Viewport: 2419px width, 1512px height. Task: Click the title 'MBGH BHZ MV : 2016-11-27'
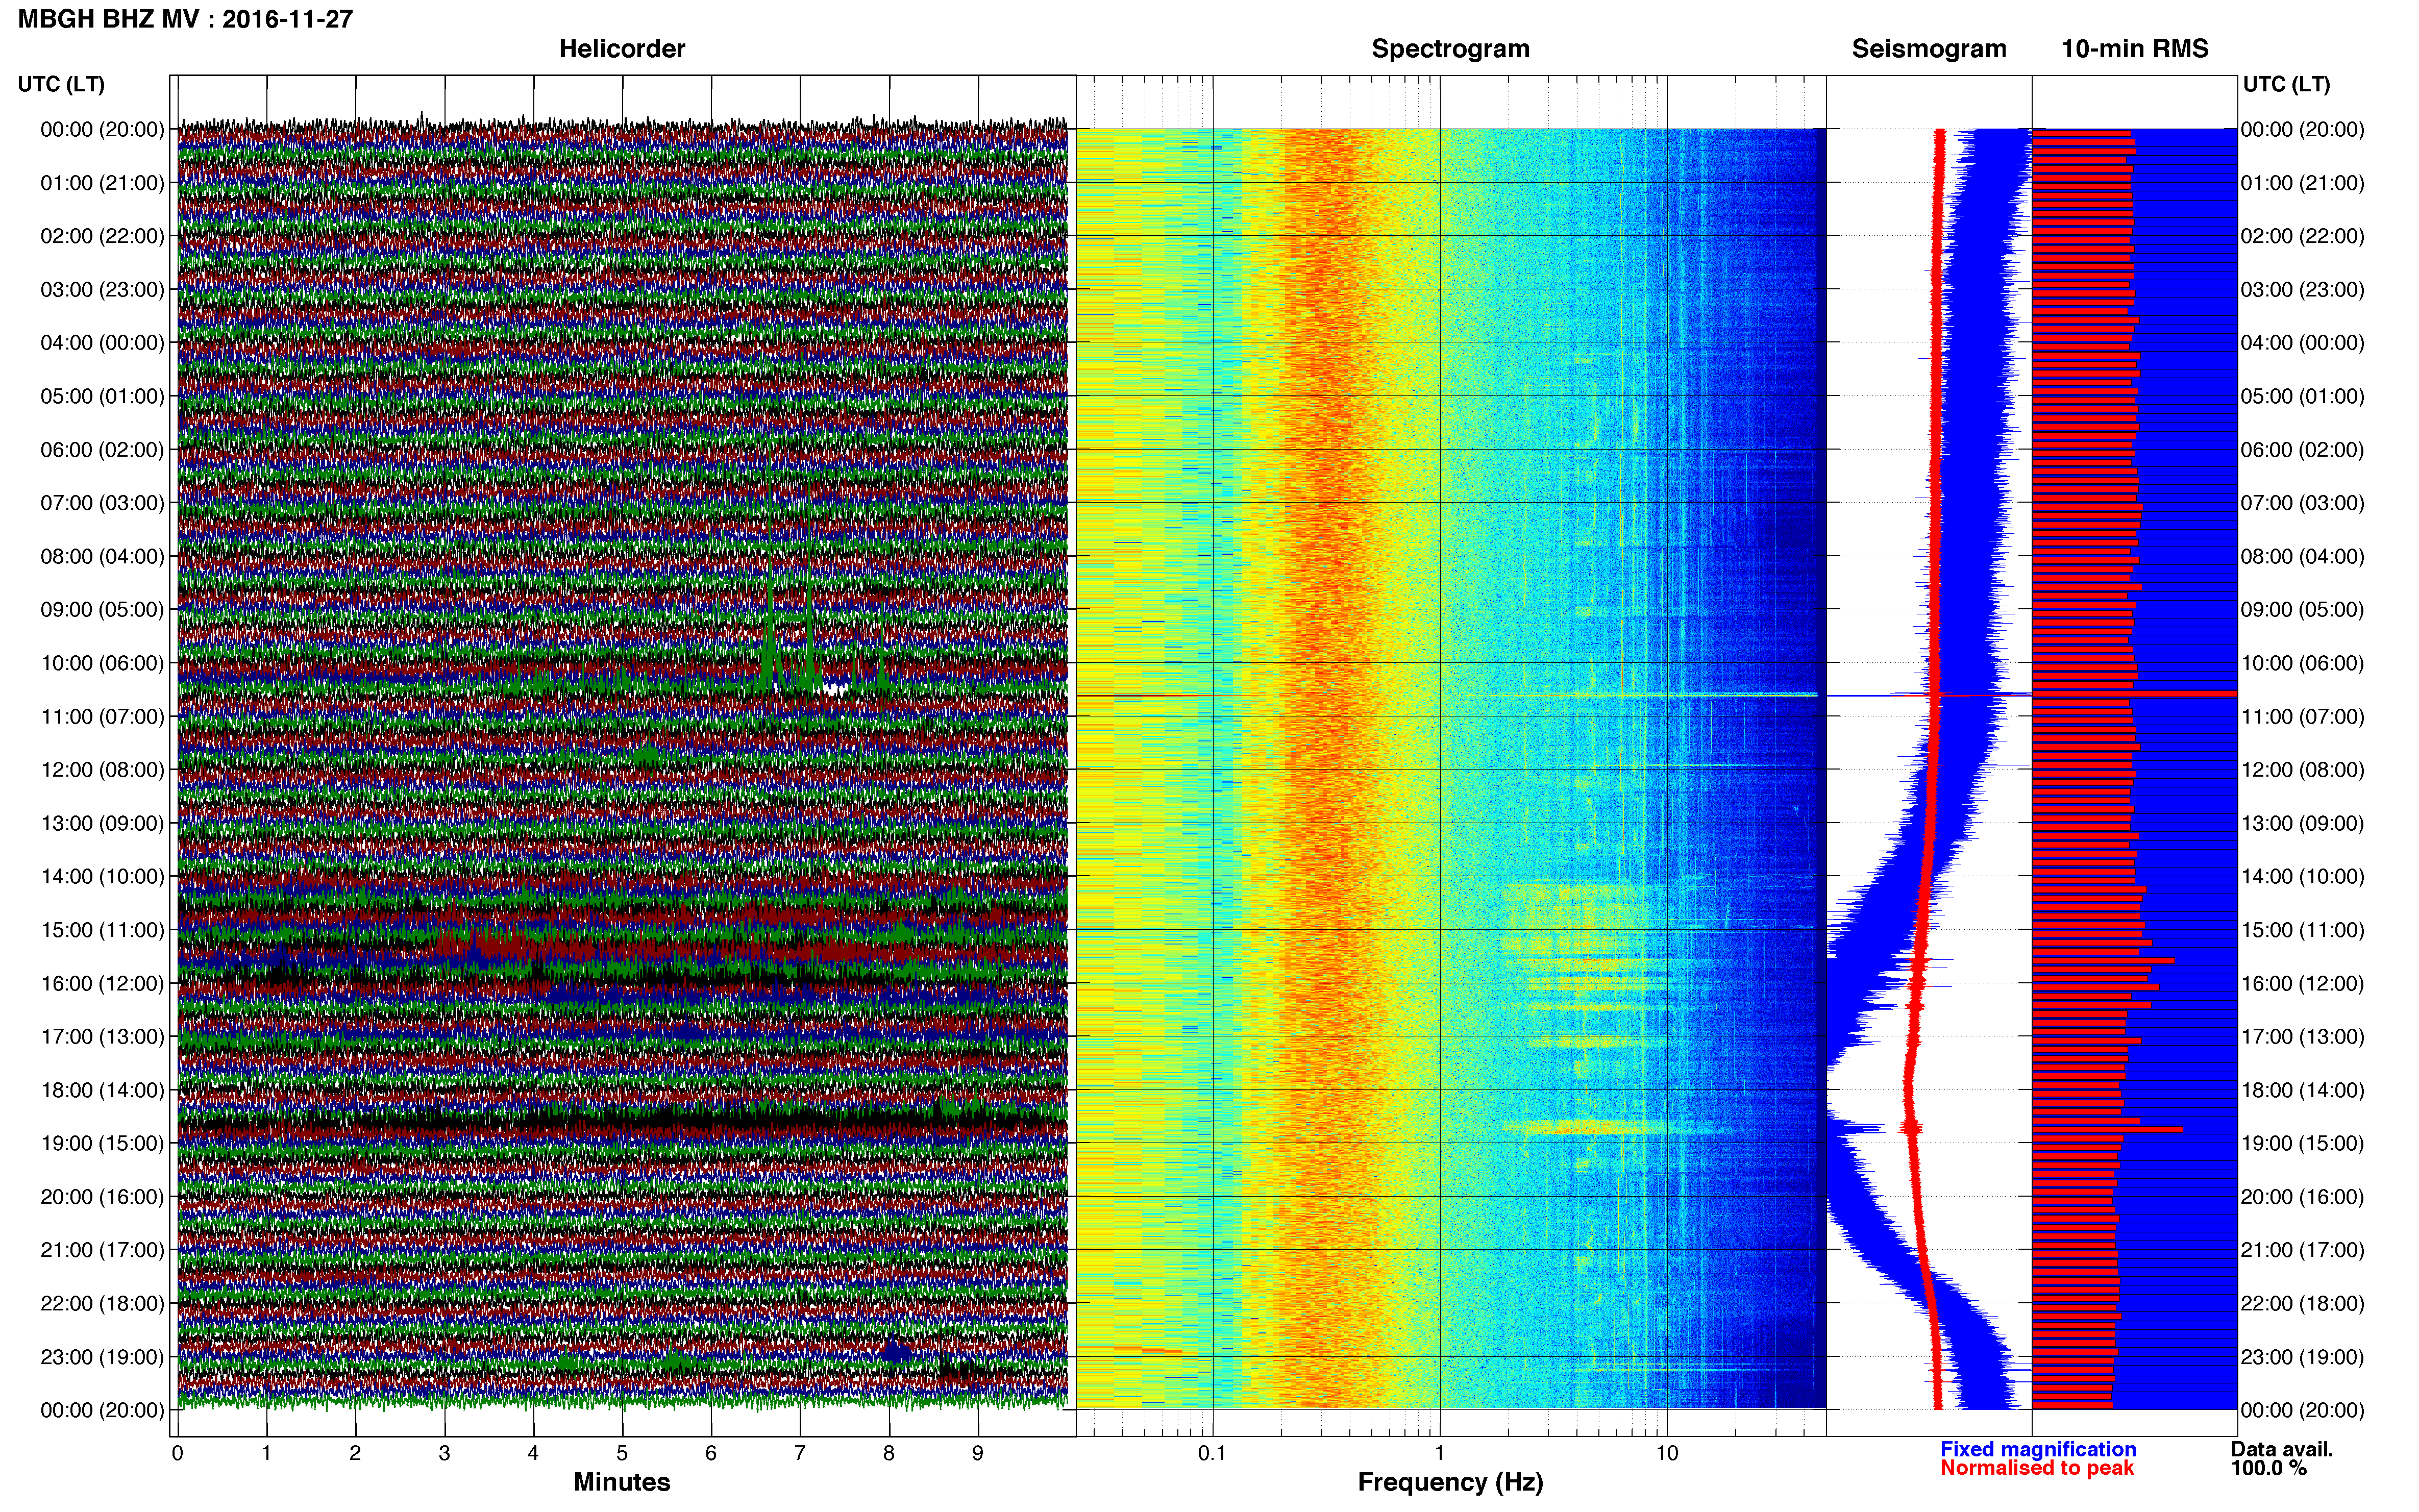pyautogui.click(x=186, y=19)
